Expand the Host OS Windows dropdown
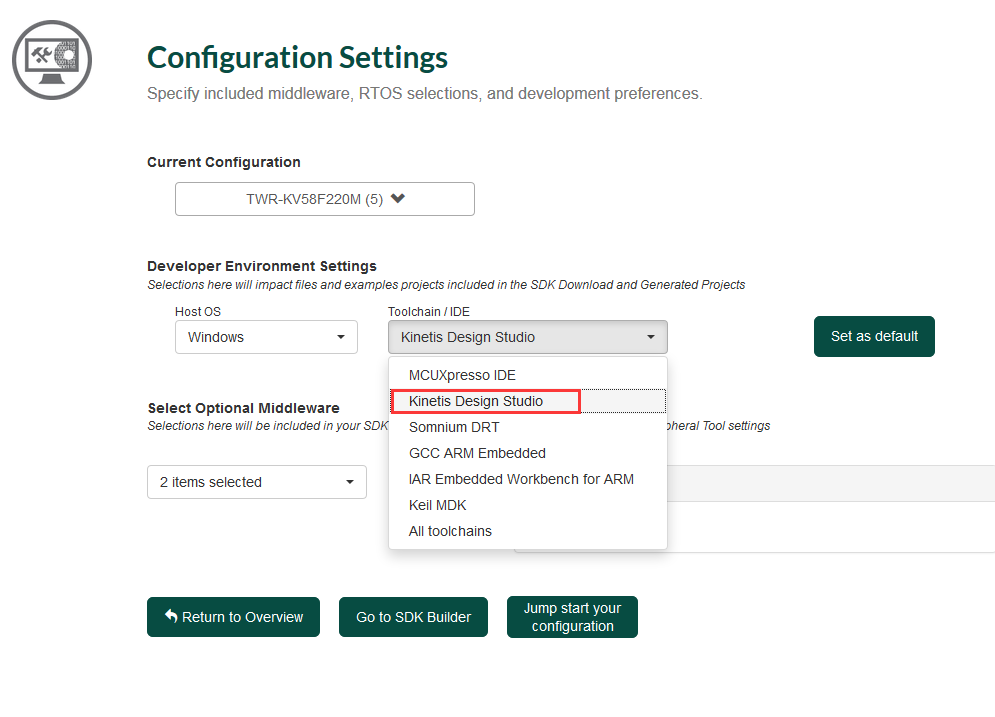 click(x=266, y=337)
